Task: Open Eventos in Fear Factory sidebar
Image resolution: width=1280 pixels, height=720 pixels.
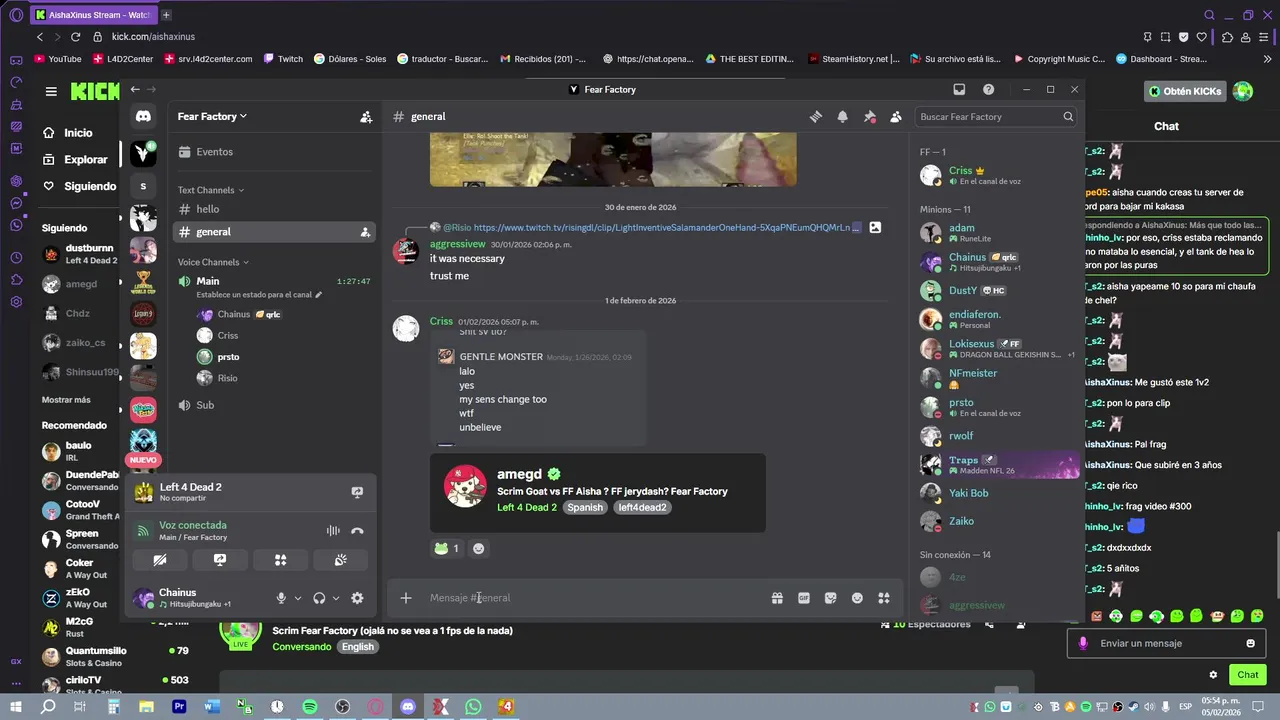Action: pyautogui.click(x=274, y=152)
